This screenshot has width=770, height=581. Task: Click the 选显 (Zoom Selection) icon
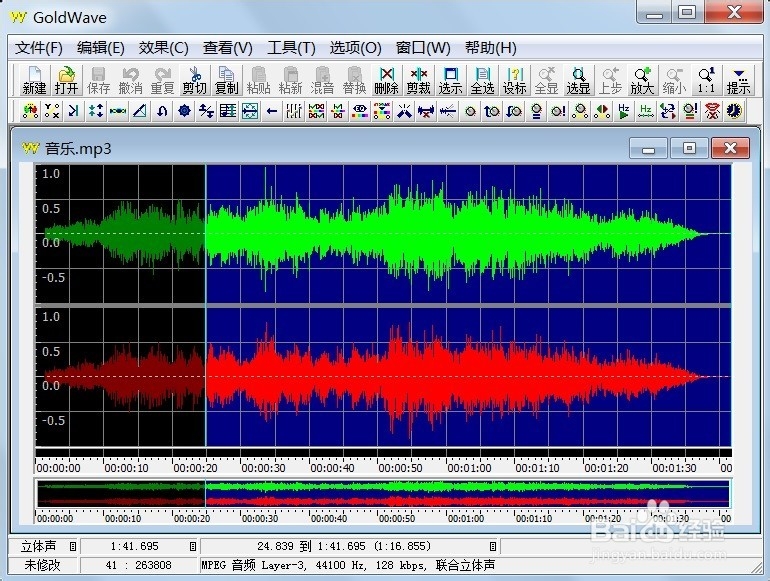[578, 80]
